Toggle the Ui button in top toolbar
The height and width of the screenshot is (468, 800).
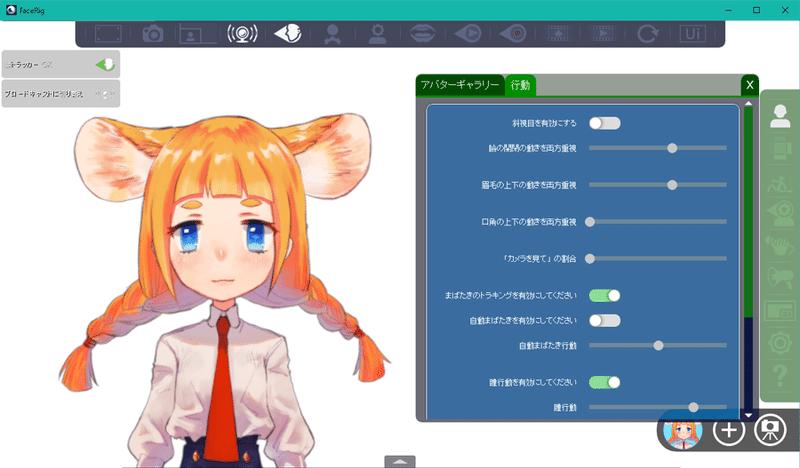pos(692,34)
